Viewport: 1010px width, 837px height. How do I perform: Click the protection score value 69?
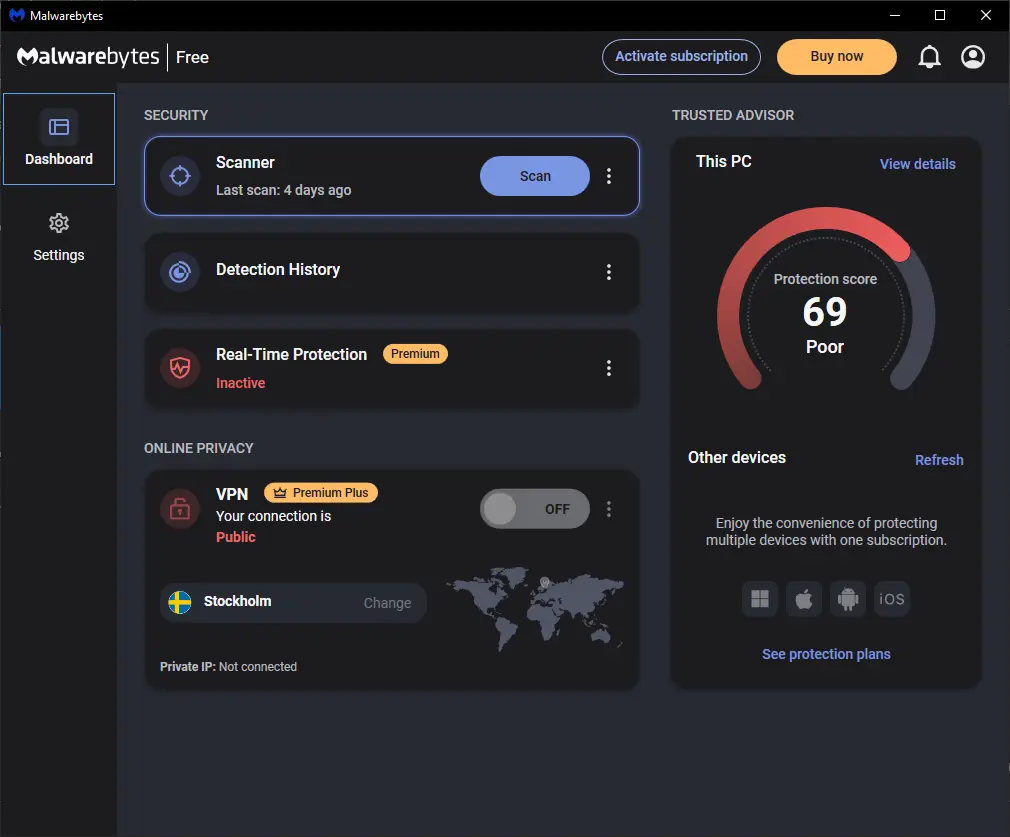point(824,312)
